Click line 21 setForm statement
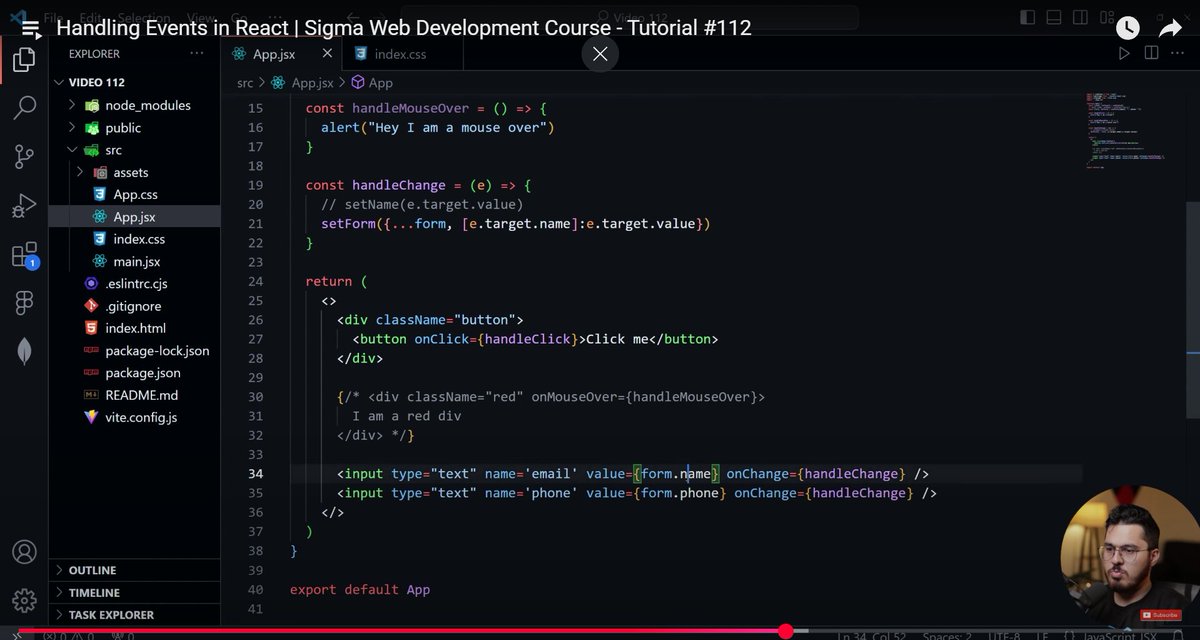This screenshot has width=1200, height=640. (x=515, y=224)
